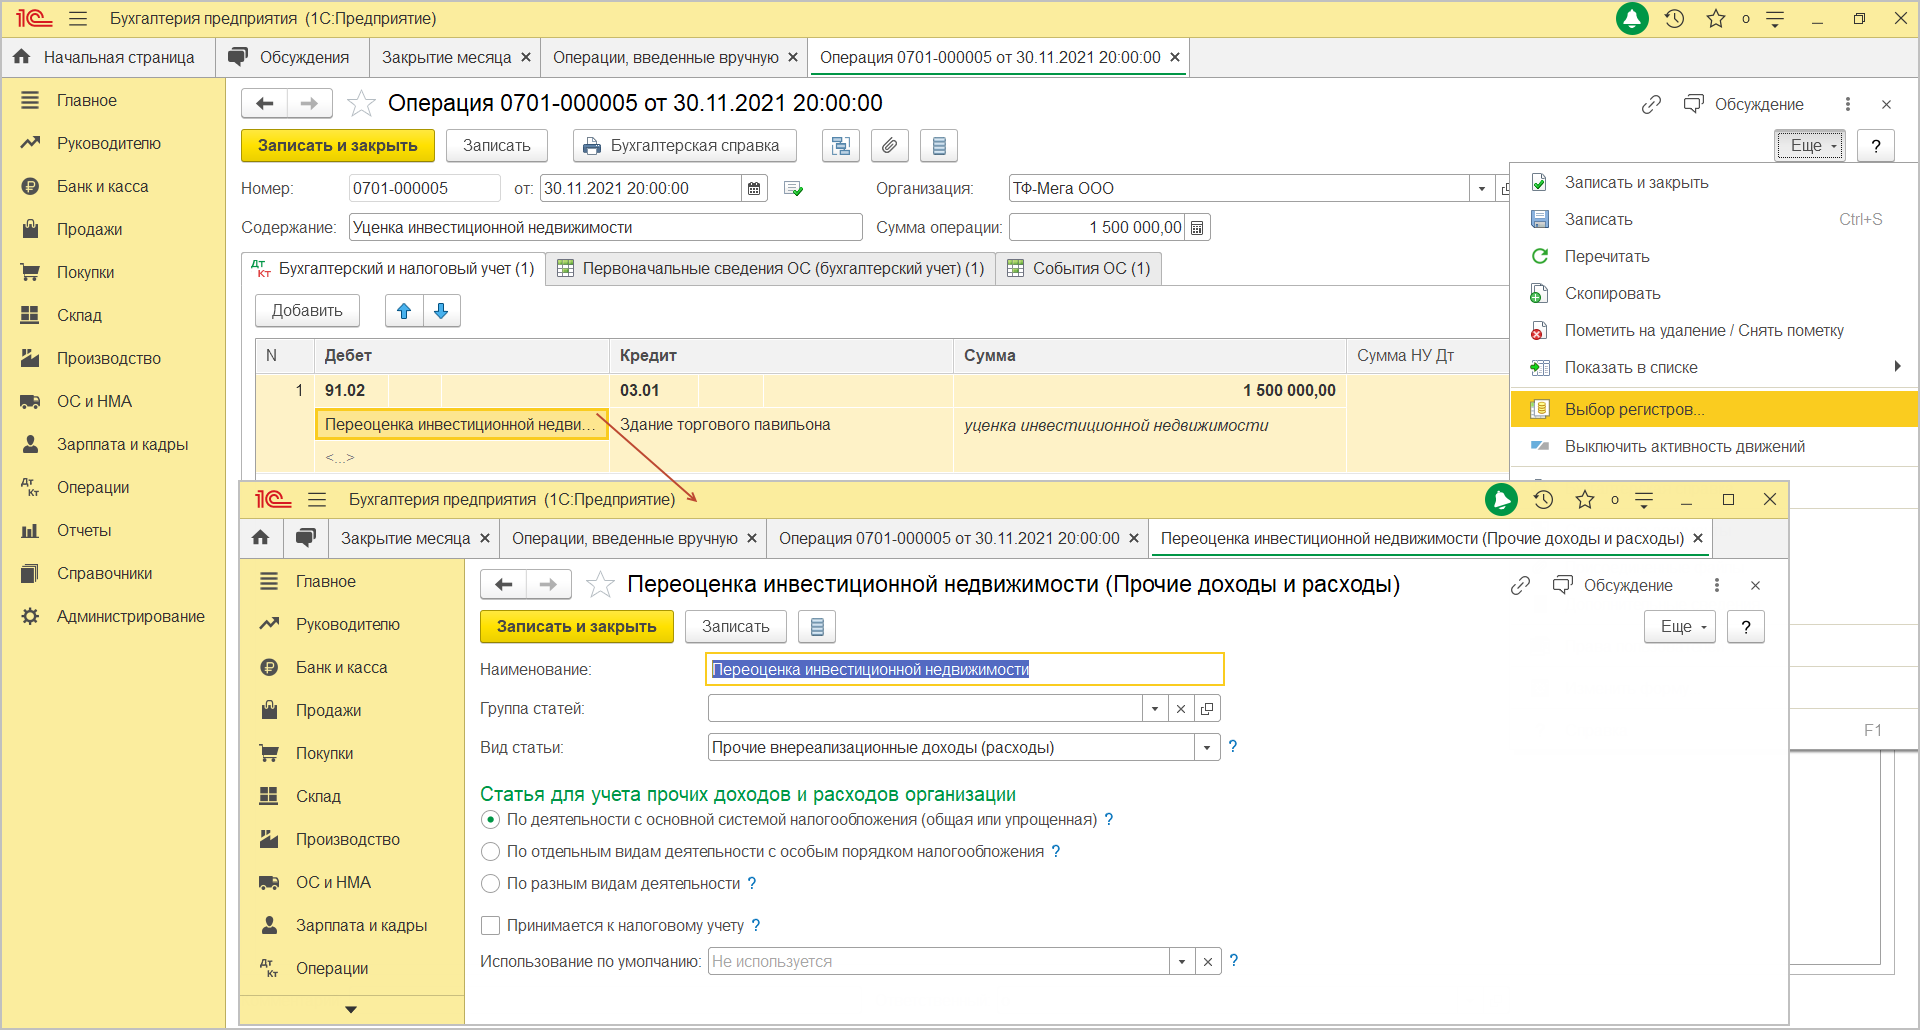Open history icon in second window title bar

[x=1544, y=500]
